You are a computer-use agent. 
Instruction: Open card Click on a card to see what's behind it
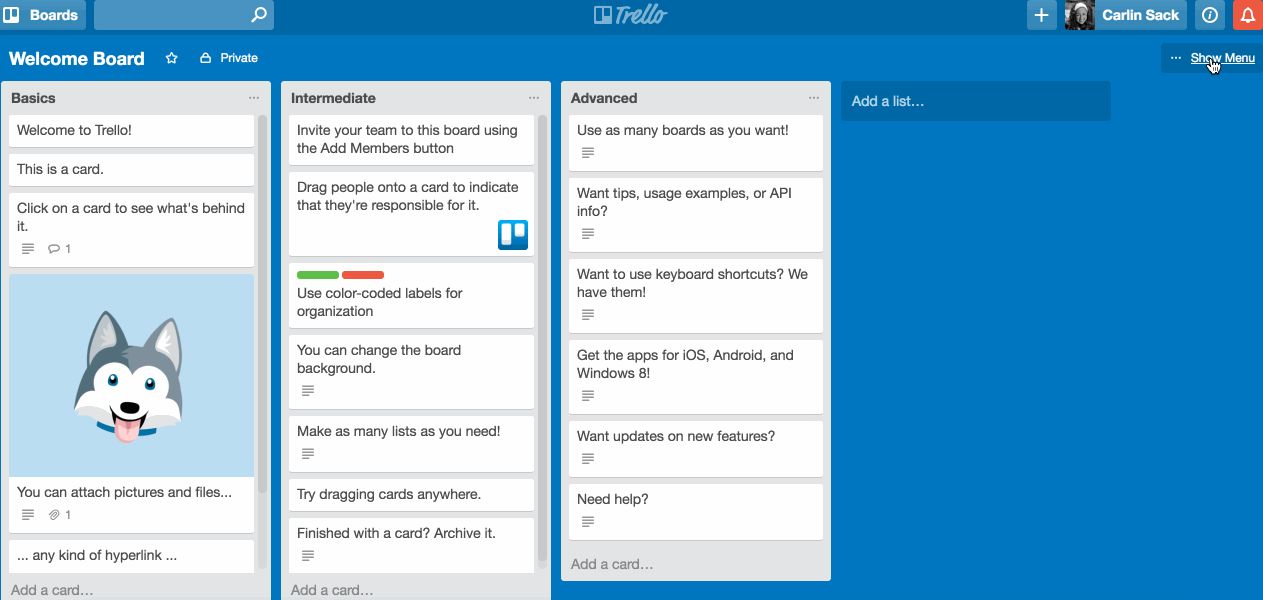132,229
